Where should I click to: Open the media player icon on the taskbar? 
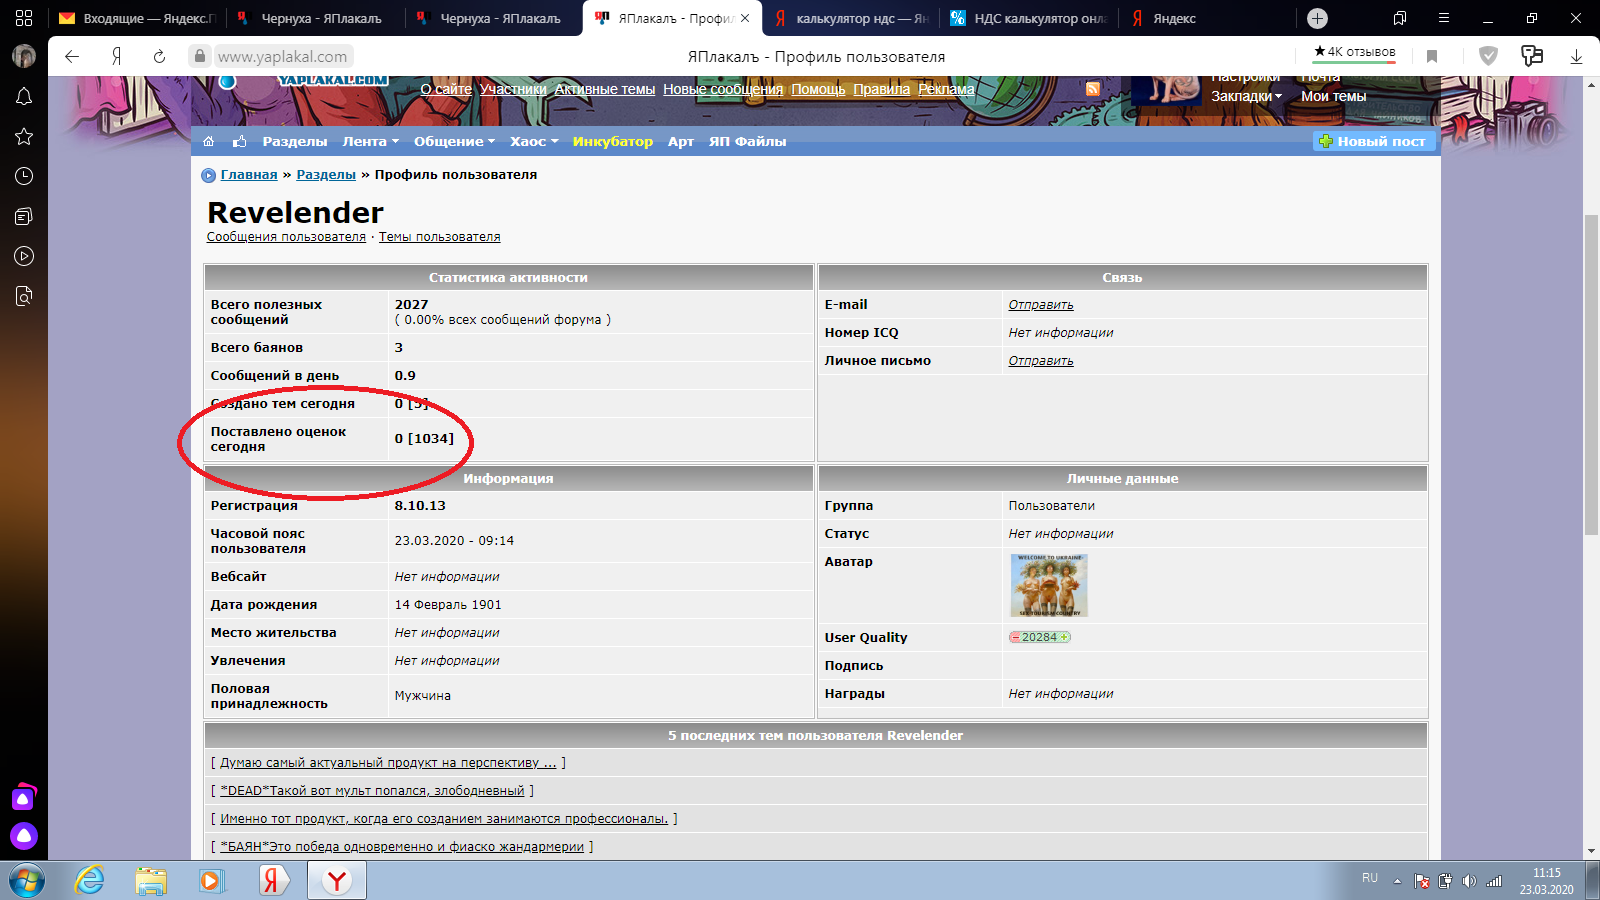point(211,880)
